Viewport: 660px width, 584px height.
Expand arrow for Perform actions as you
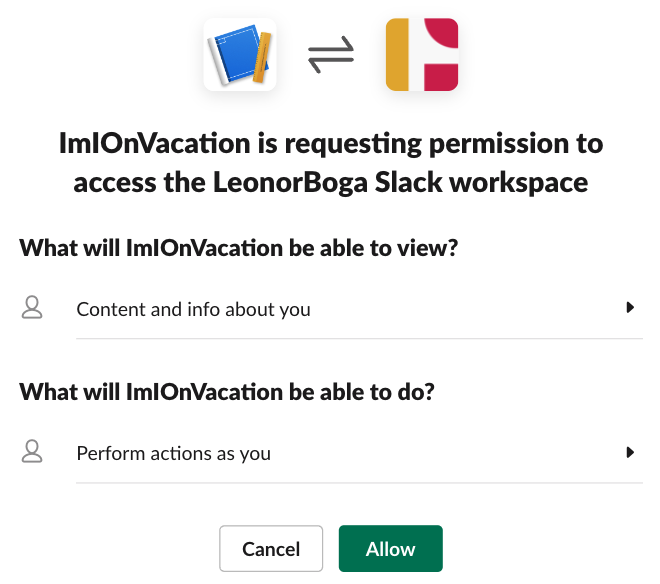[630, 452]
